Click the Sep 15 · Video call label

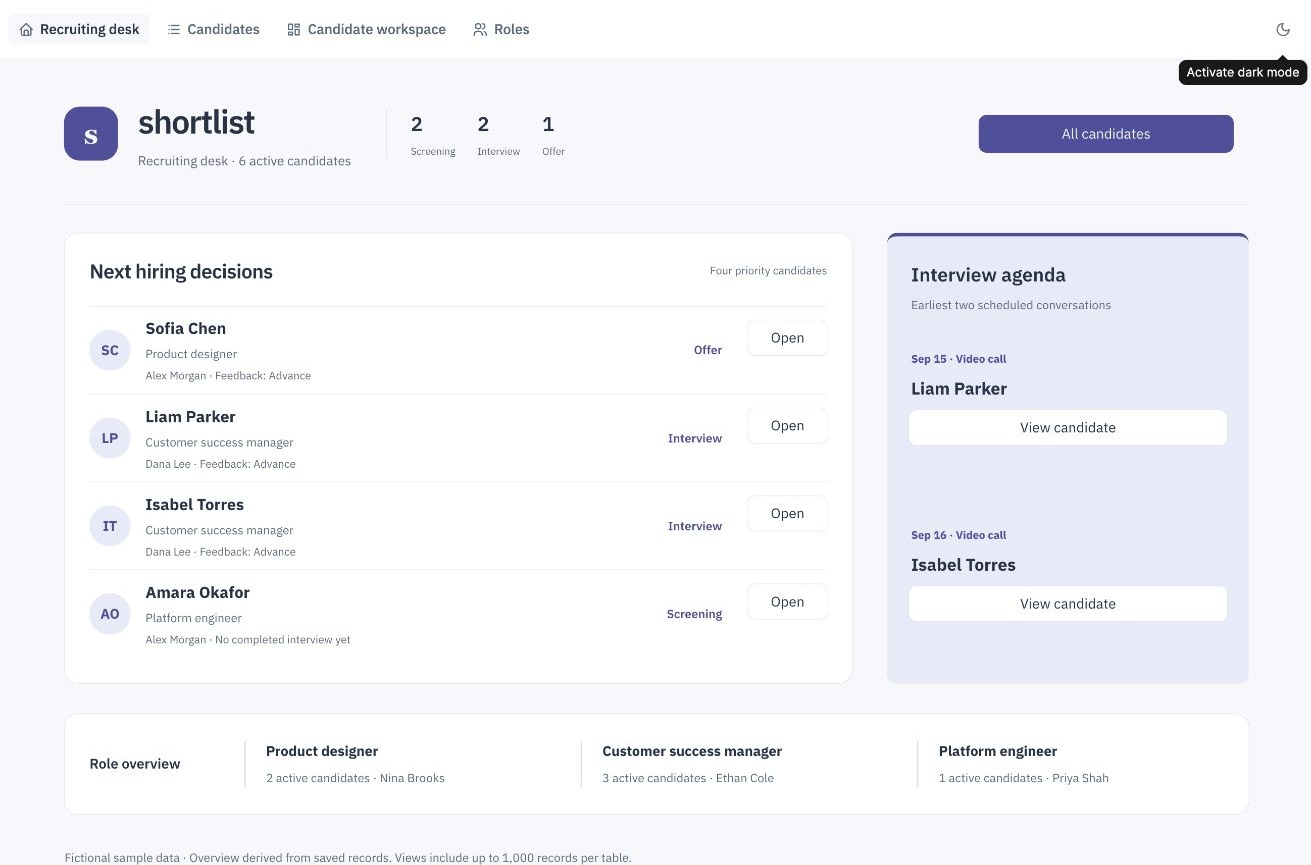[x=959, y=359]
